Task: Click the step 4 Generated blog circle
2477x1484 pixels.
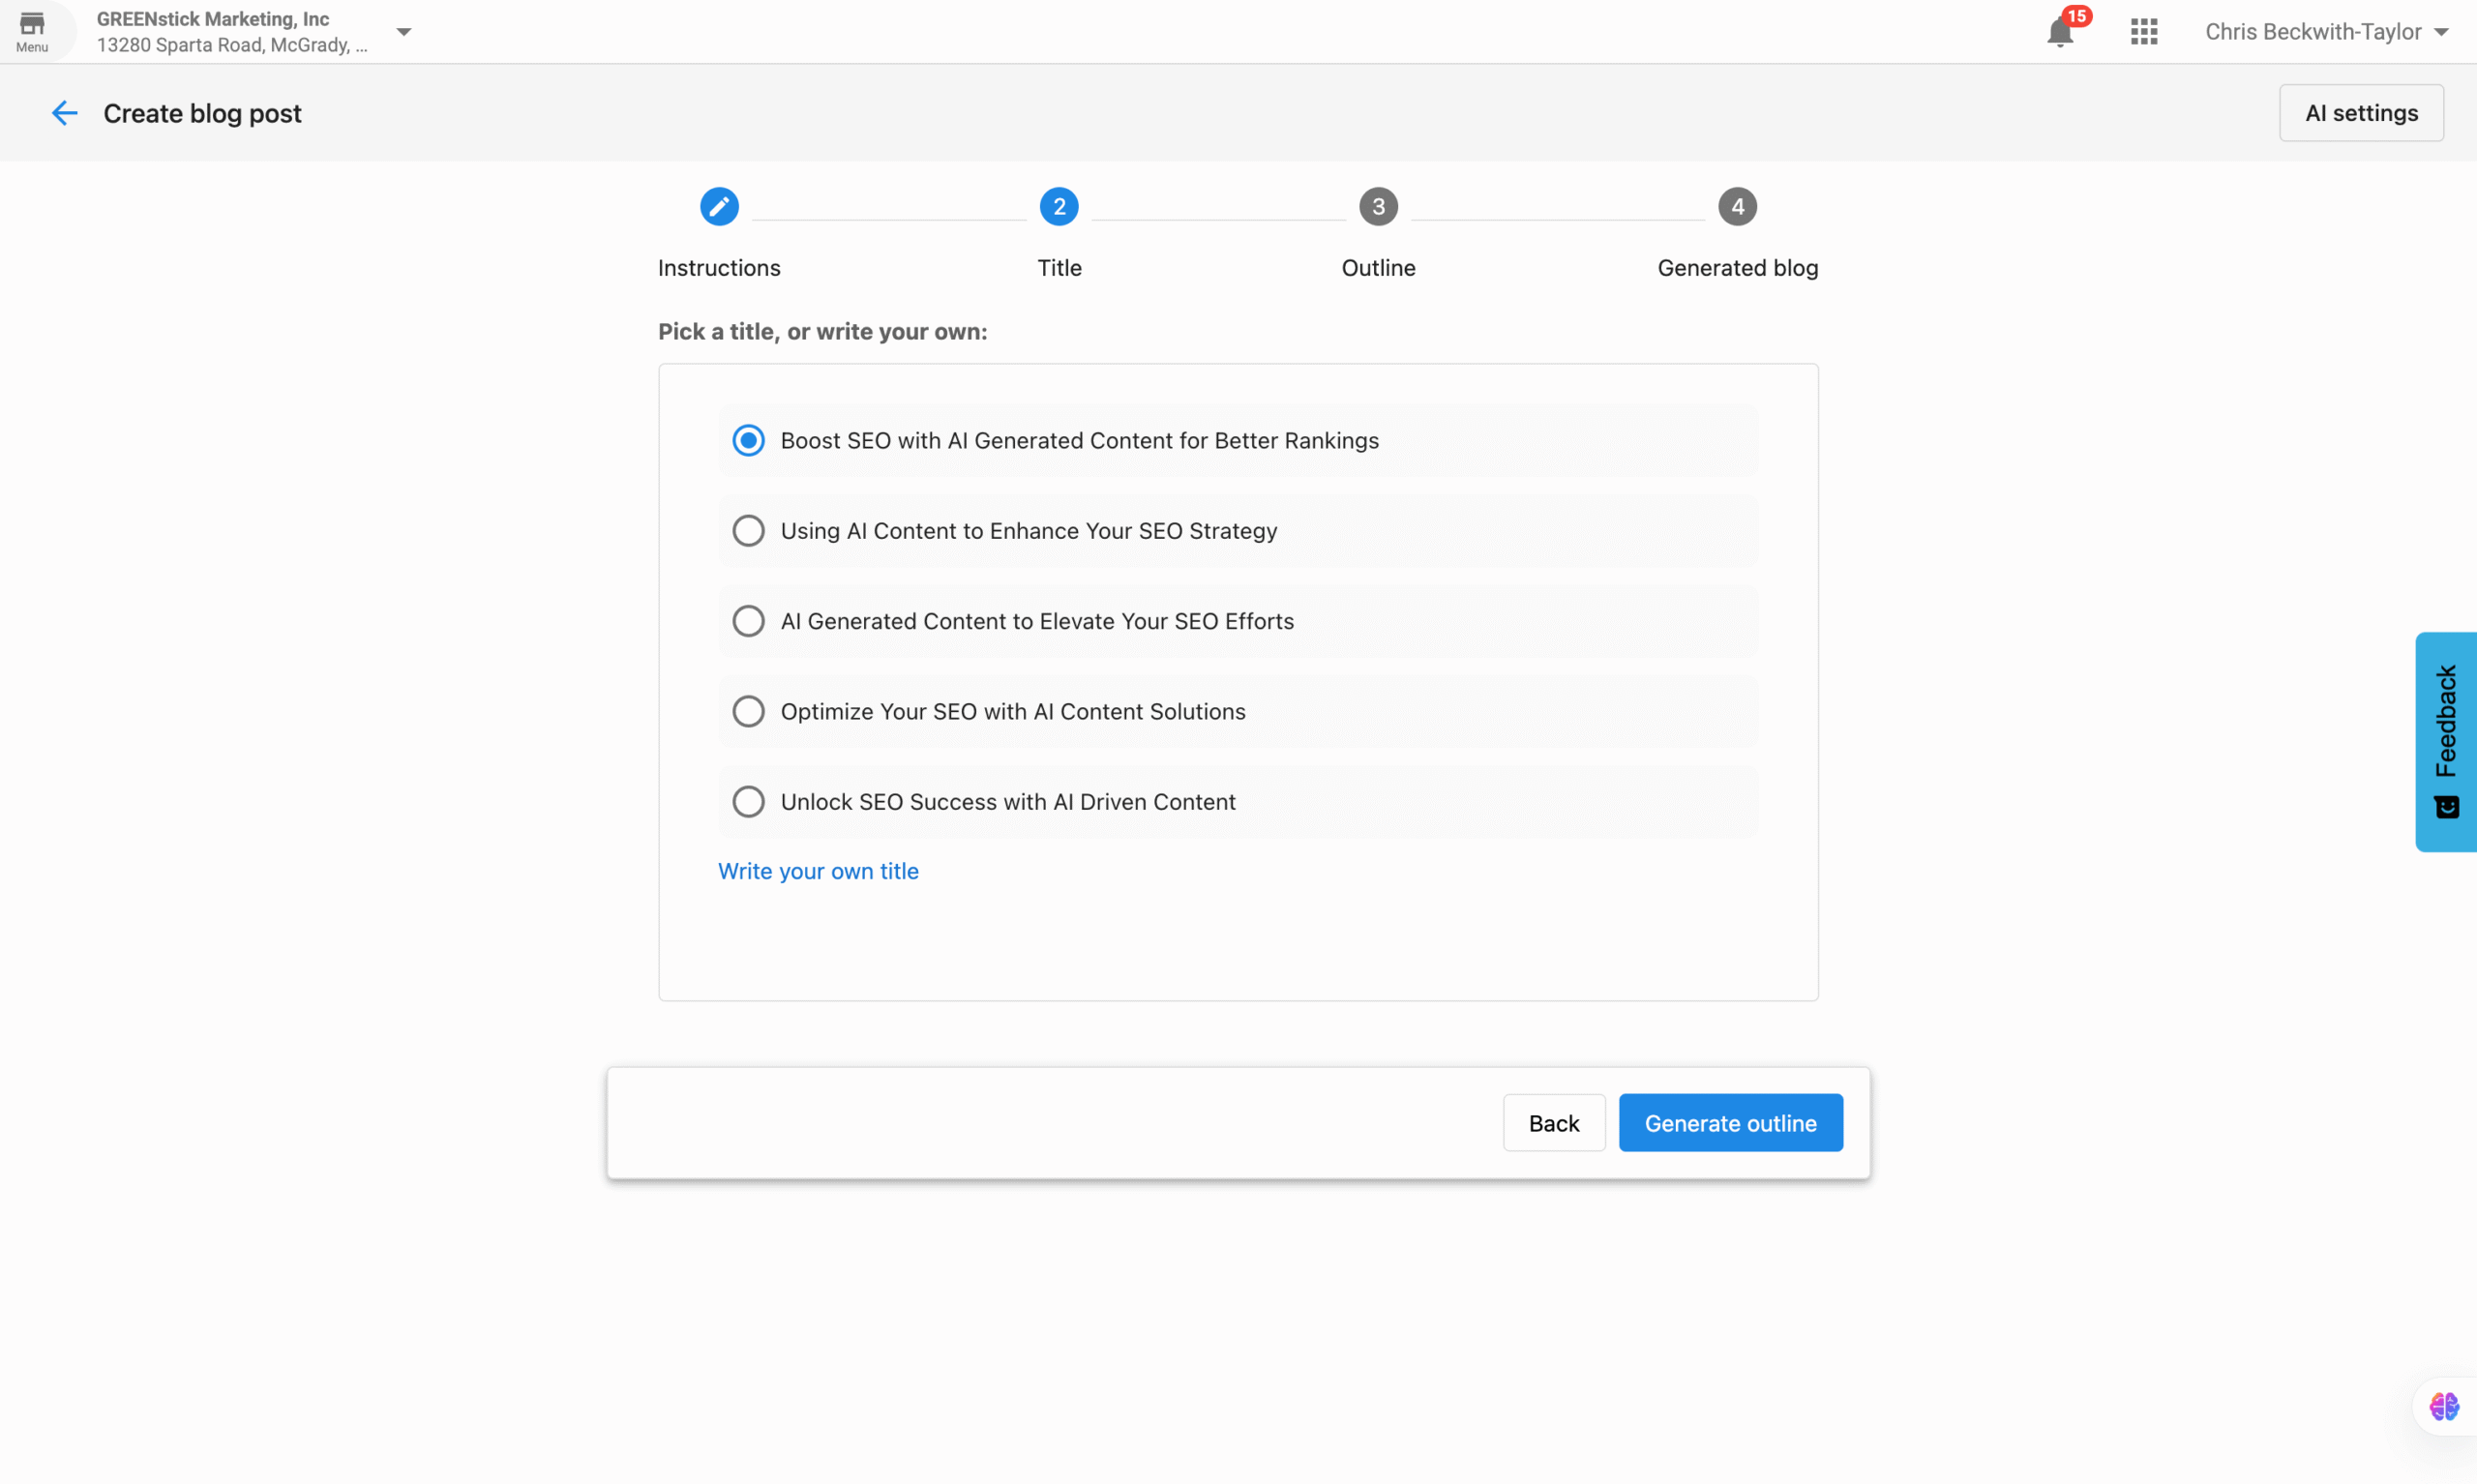Action: point(1737,207)
